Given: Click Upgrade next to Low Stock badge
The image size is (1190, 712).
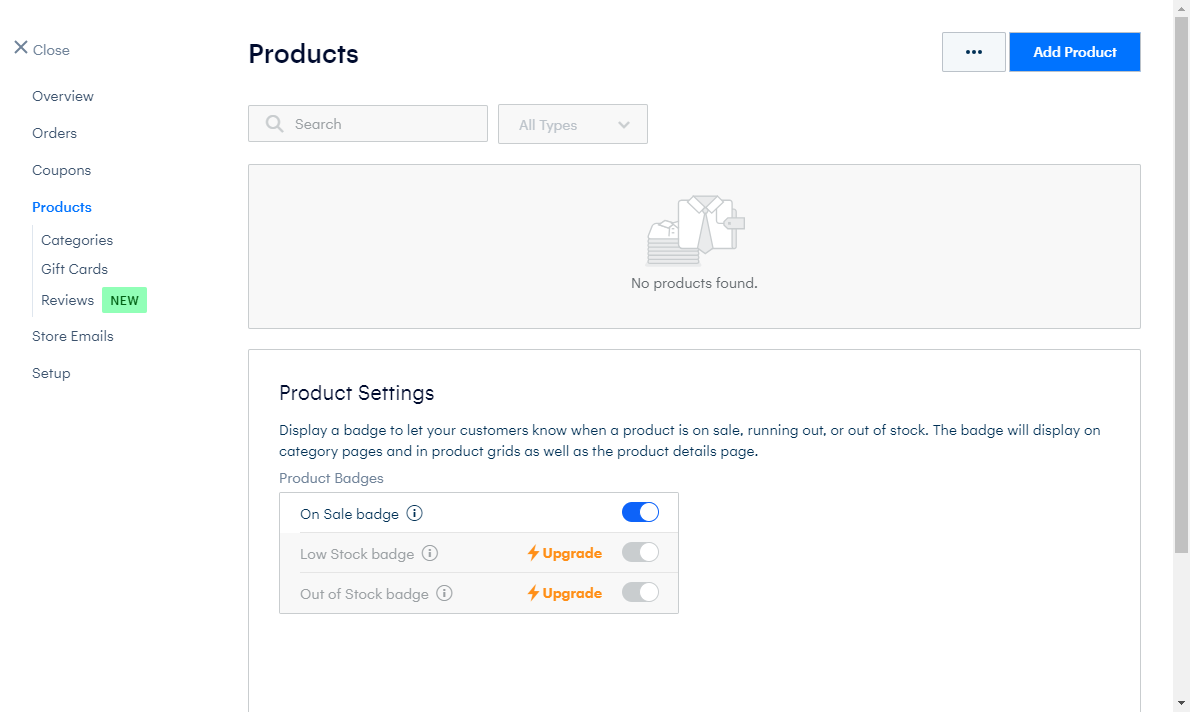Looking at the screenshot, I should (x=565, y=553).
